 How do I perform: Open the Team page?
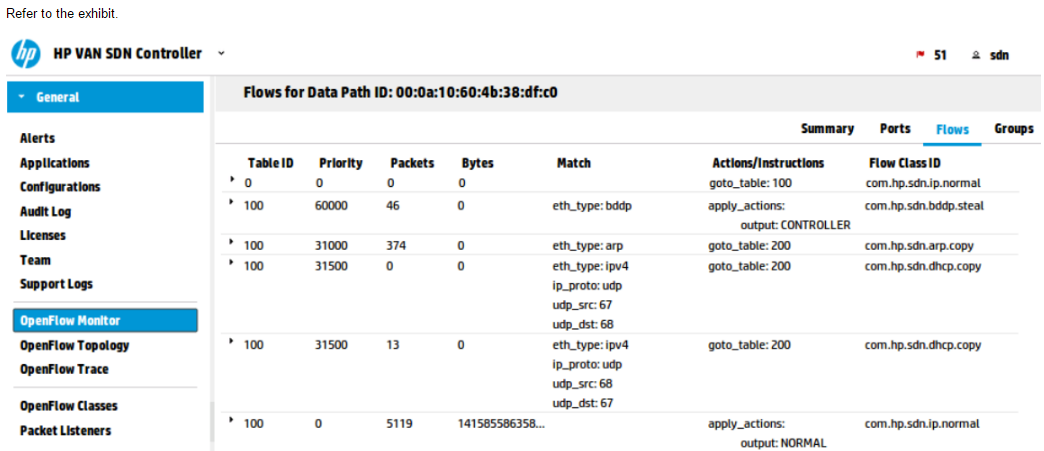click(x=35, y=260)
